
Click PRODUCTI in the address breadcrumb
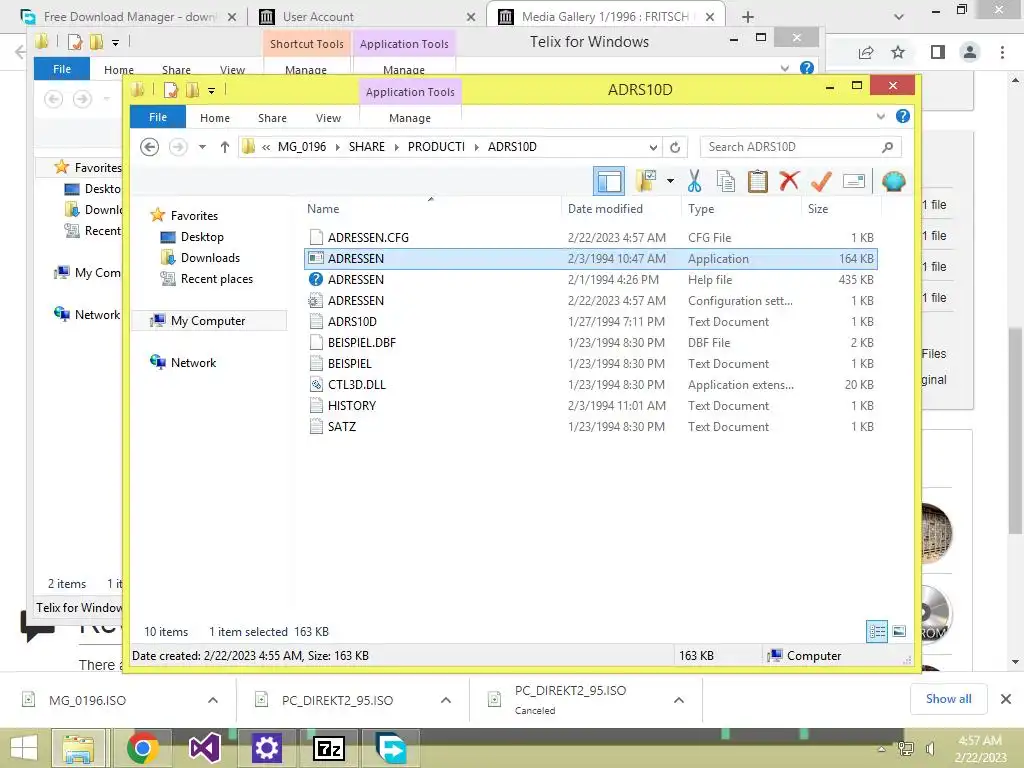[436, 147]
